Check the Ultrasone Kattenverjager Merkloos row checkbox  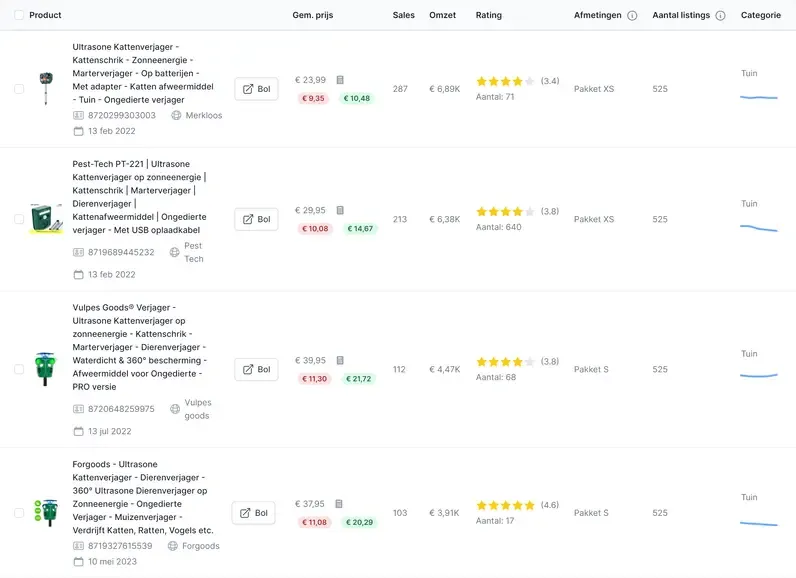click(x=19, y=89)
